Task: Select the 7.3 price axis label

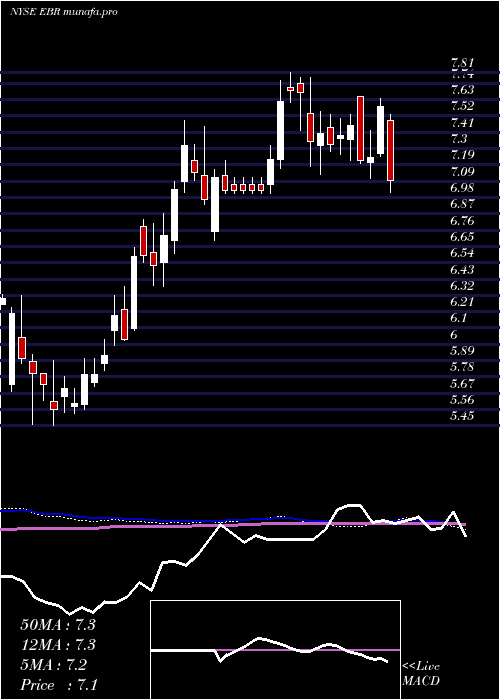Action: pos(459,139)
